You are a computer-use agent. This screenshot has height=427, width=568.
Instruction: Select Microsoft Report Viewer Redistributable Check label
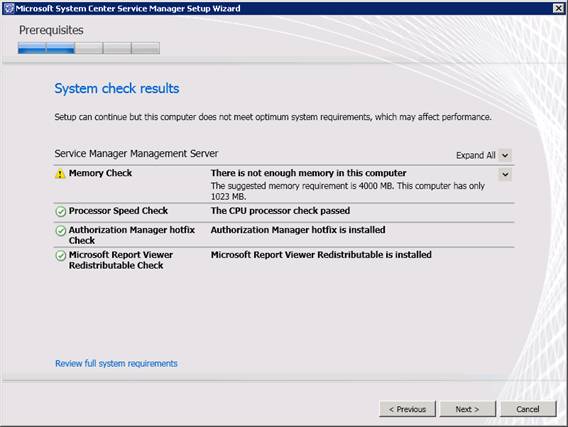point(121,260)
